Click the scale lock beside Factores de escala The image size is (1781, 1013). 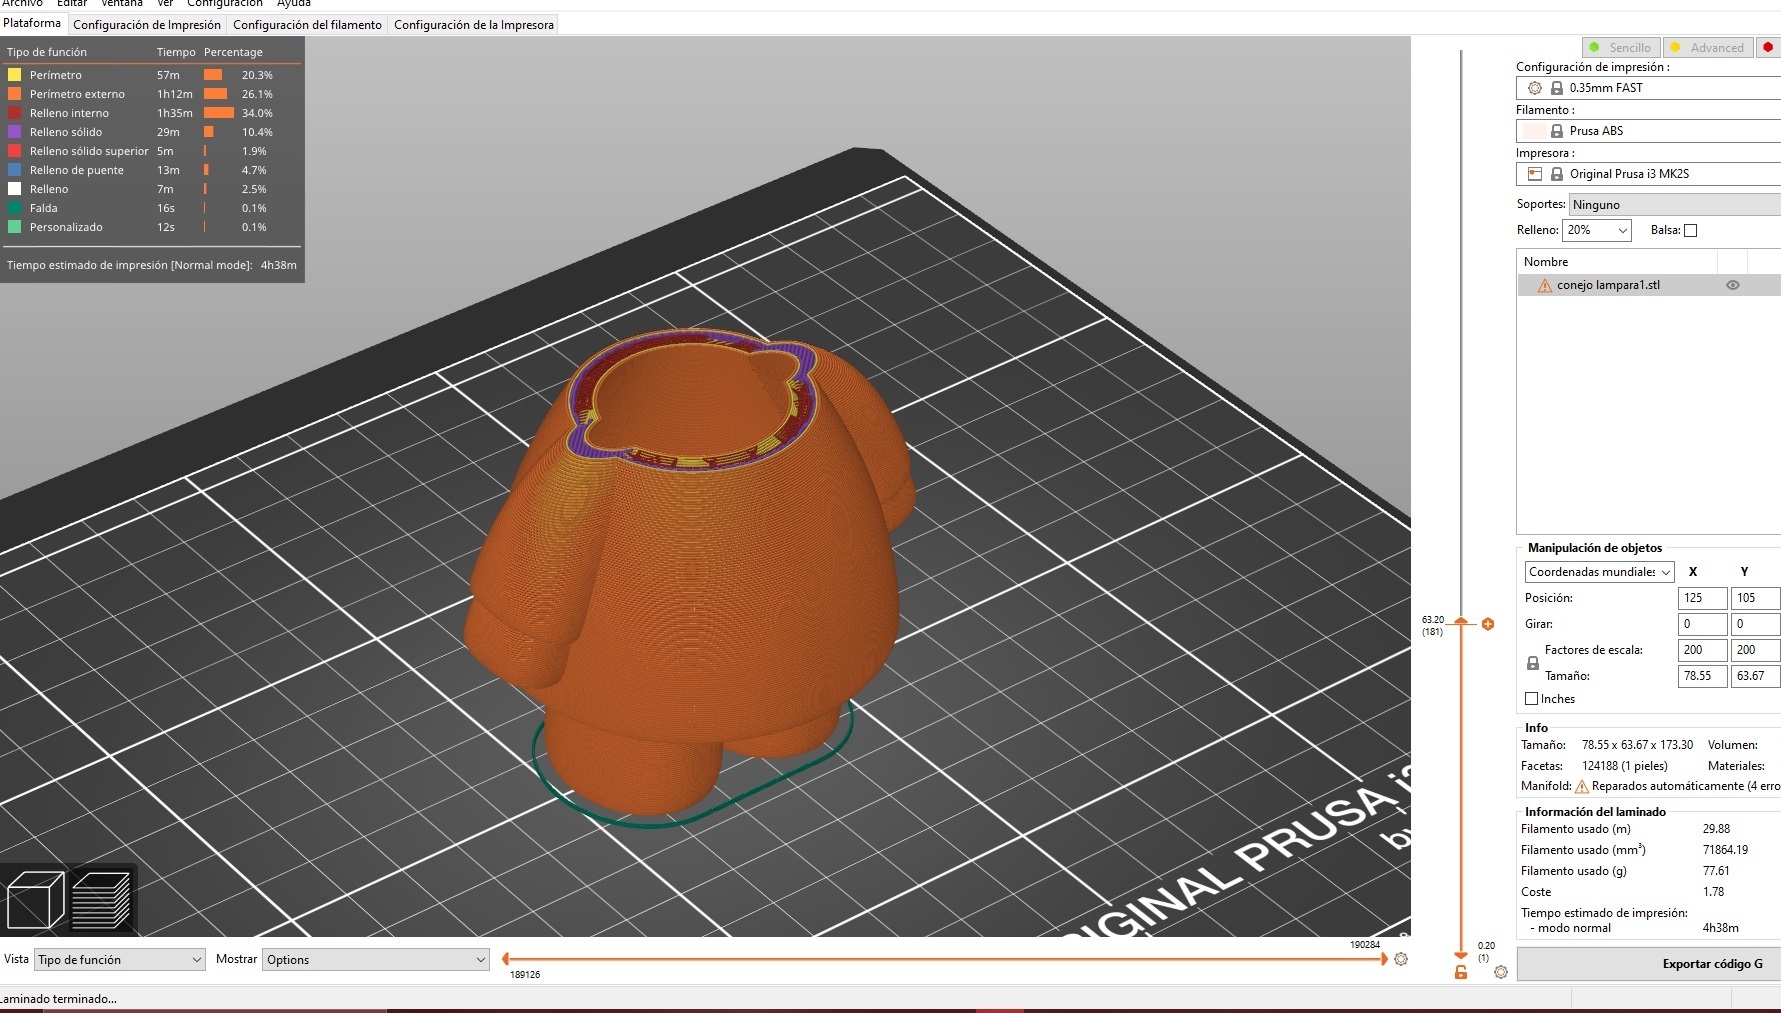[1533, 662]
